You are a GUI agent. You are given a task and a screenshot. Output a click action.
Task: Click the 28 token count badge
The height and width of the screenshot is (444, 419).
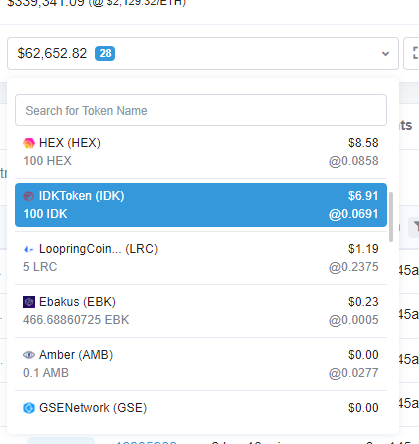tap(105, 53)
